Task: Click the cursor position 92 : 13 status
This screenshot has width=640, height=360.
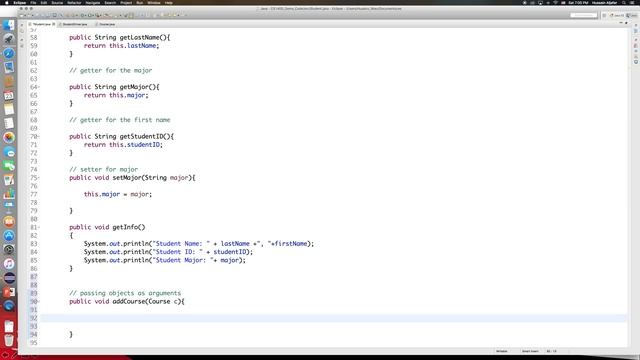Action: [551, 351]
